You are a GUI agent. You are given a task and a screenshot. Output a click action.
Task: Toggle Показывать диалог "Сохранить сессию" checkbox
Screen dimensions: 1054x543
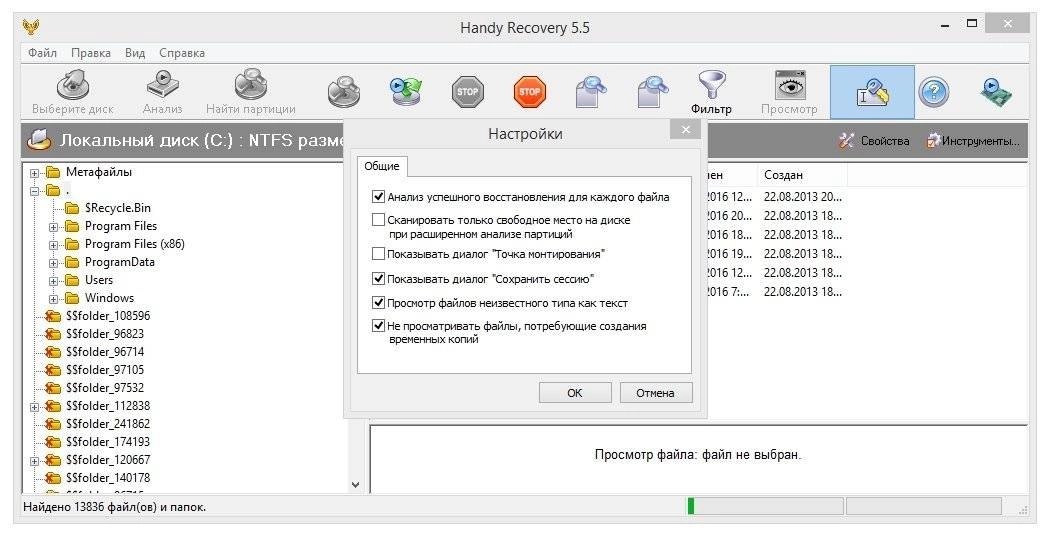point(378,278)
